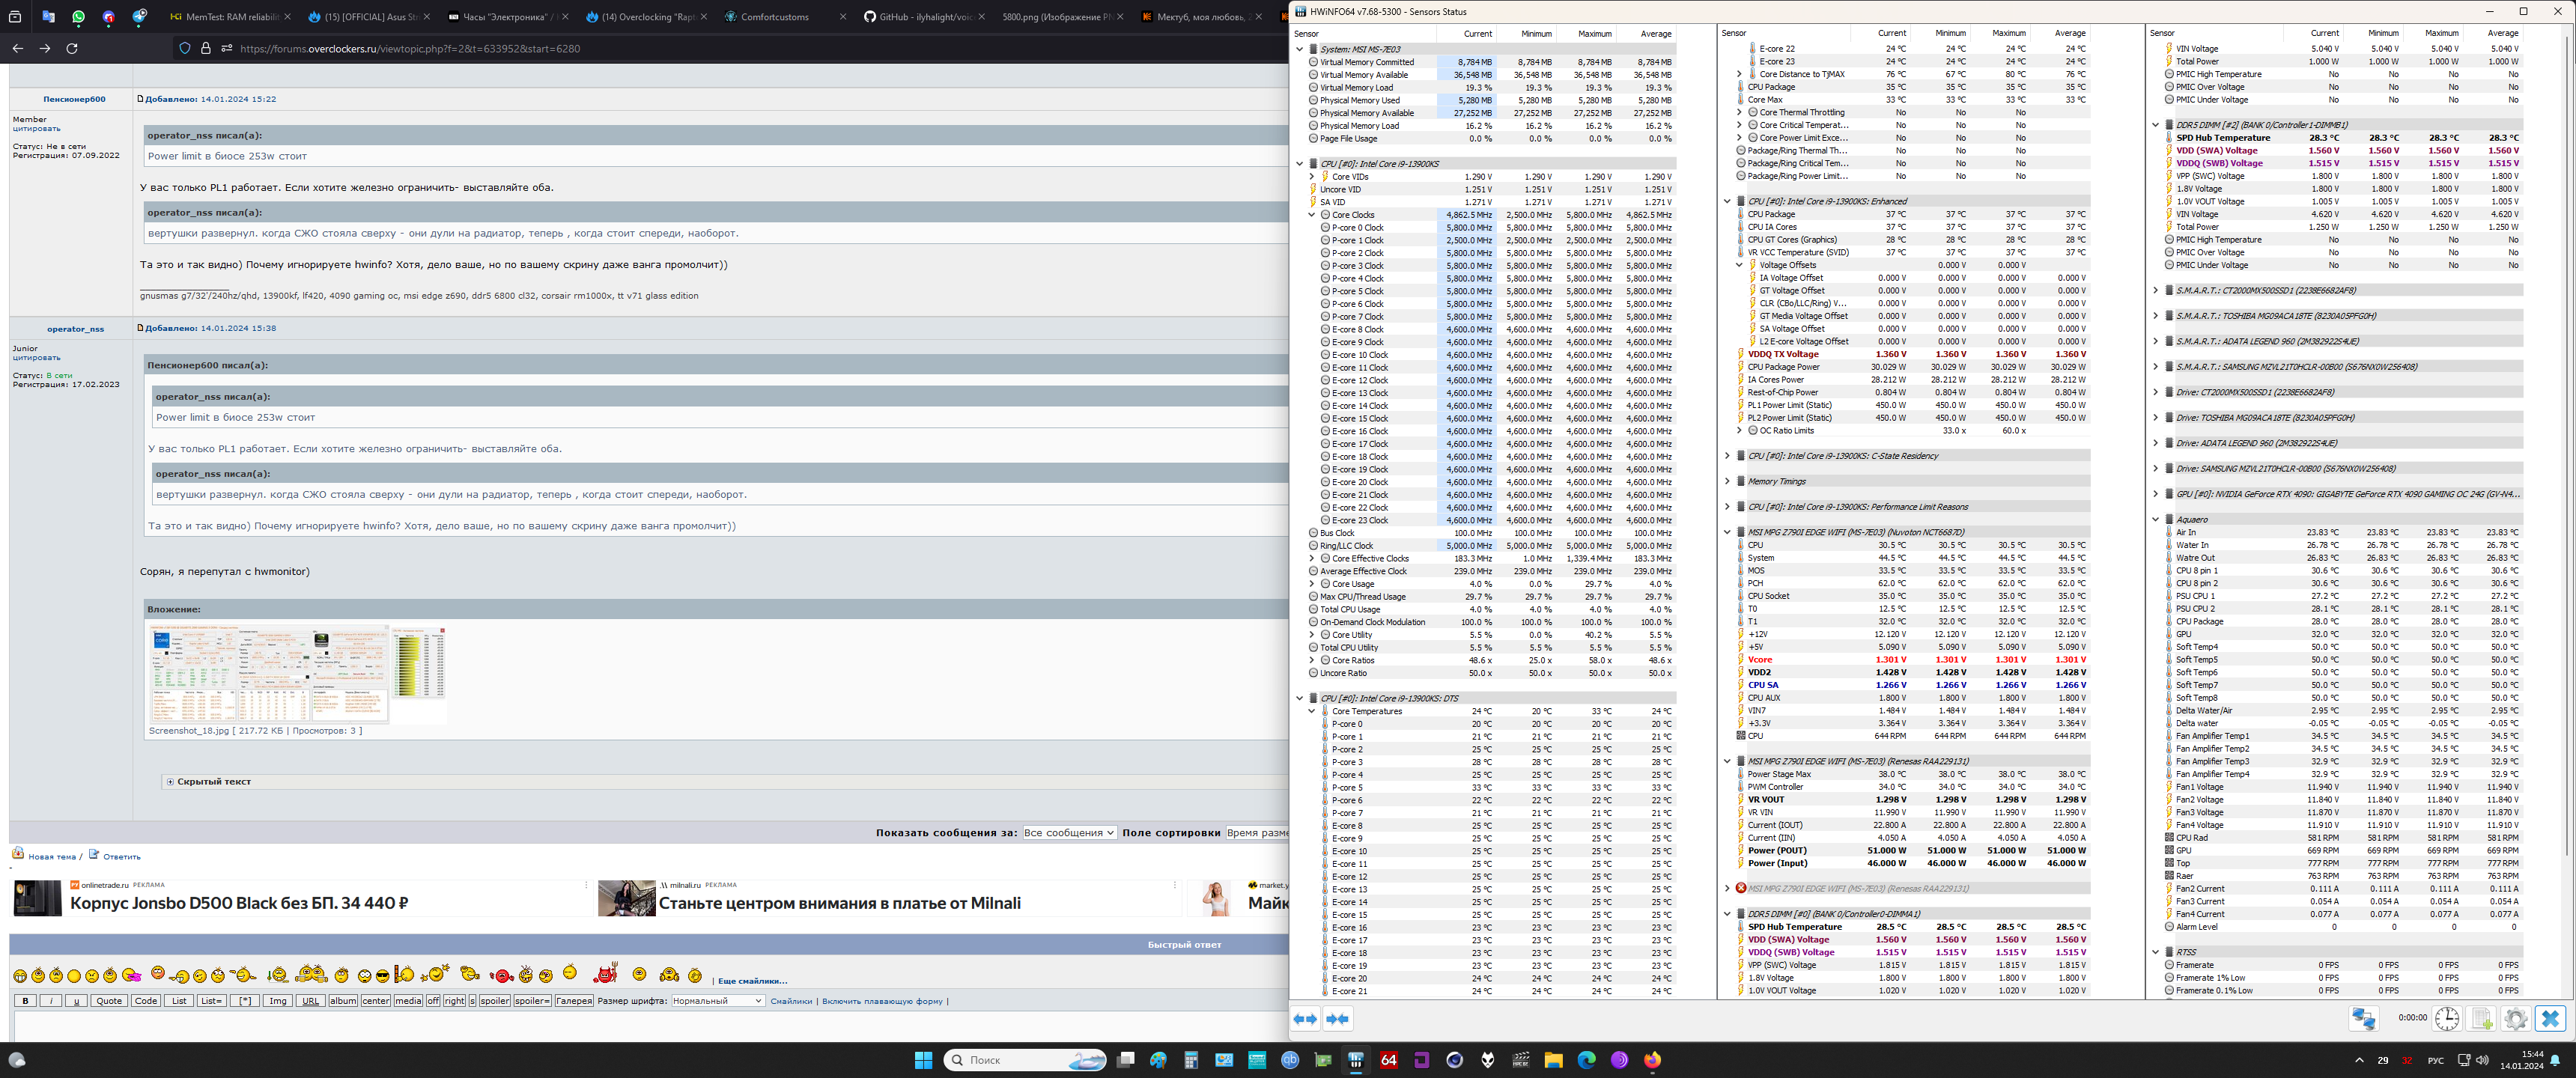Open HWiNFO remote network monitoring icon
2576x1078 pixels.
(x=2364, y=1018)
